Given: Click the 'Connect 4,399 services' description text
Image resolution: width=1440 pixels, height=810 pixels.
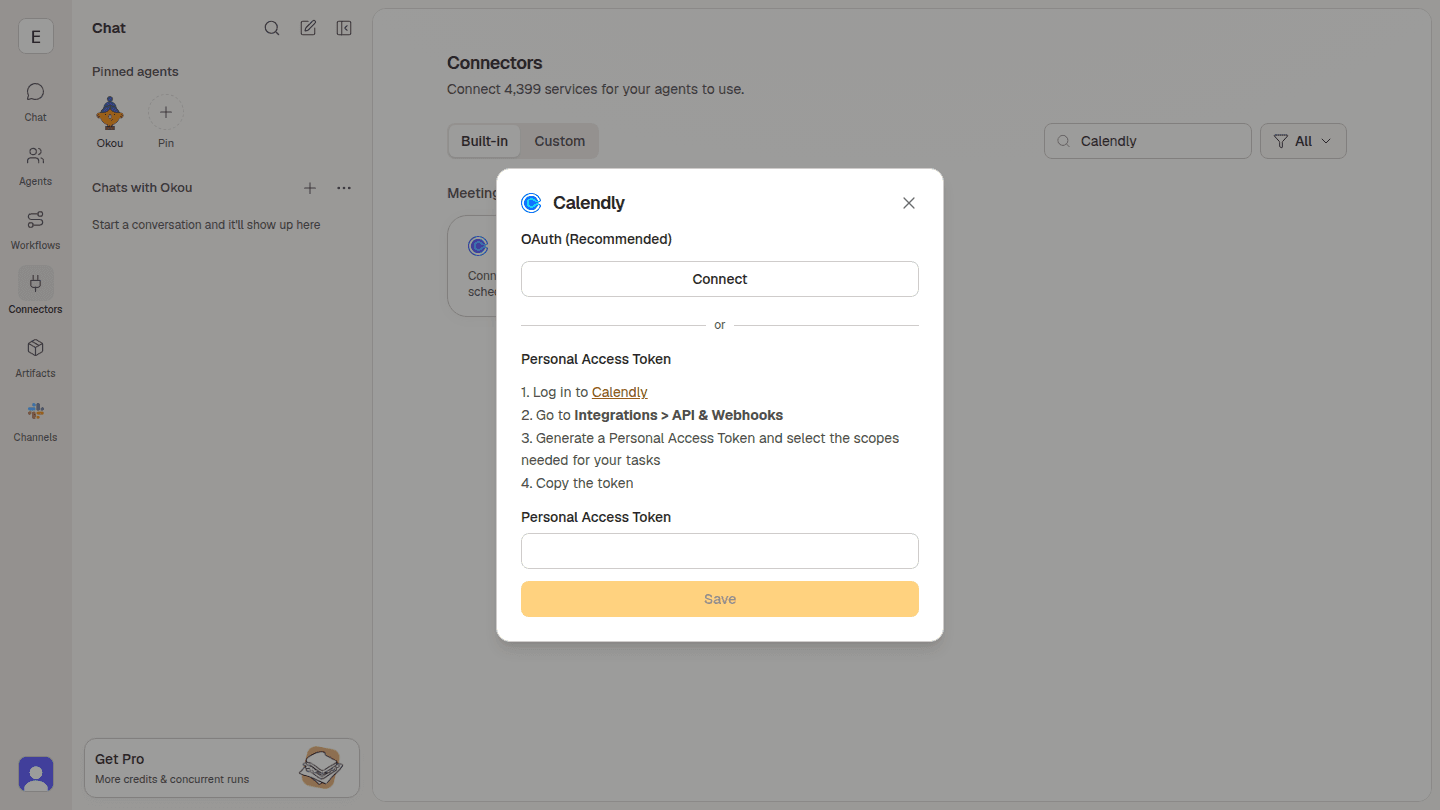Looking at the screenshot, I should pos(596,89).
